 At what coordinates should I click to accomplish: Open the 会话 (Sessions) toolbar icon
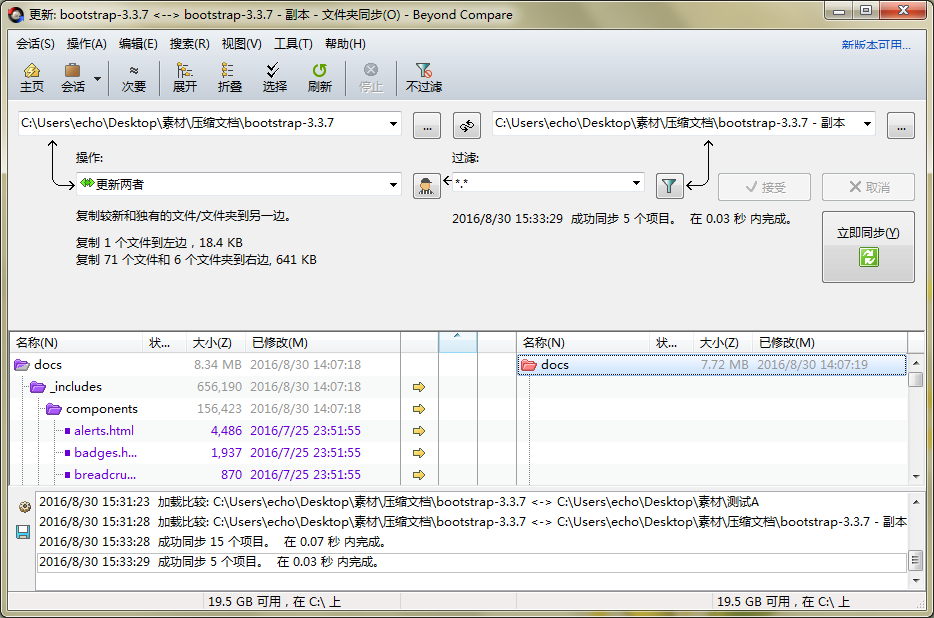[74, 77]
